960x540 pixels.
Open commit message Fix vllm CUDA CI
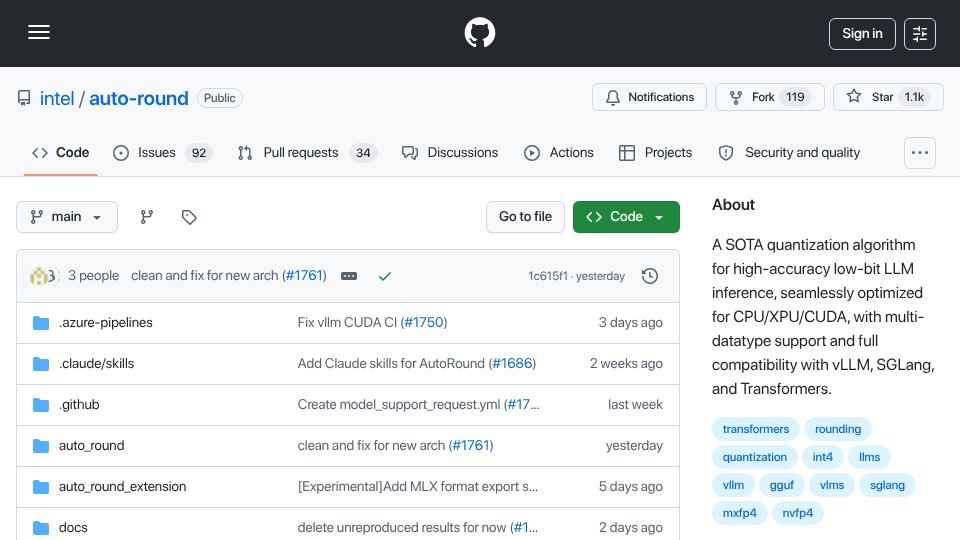(347, 323)
